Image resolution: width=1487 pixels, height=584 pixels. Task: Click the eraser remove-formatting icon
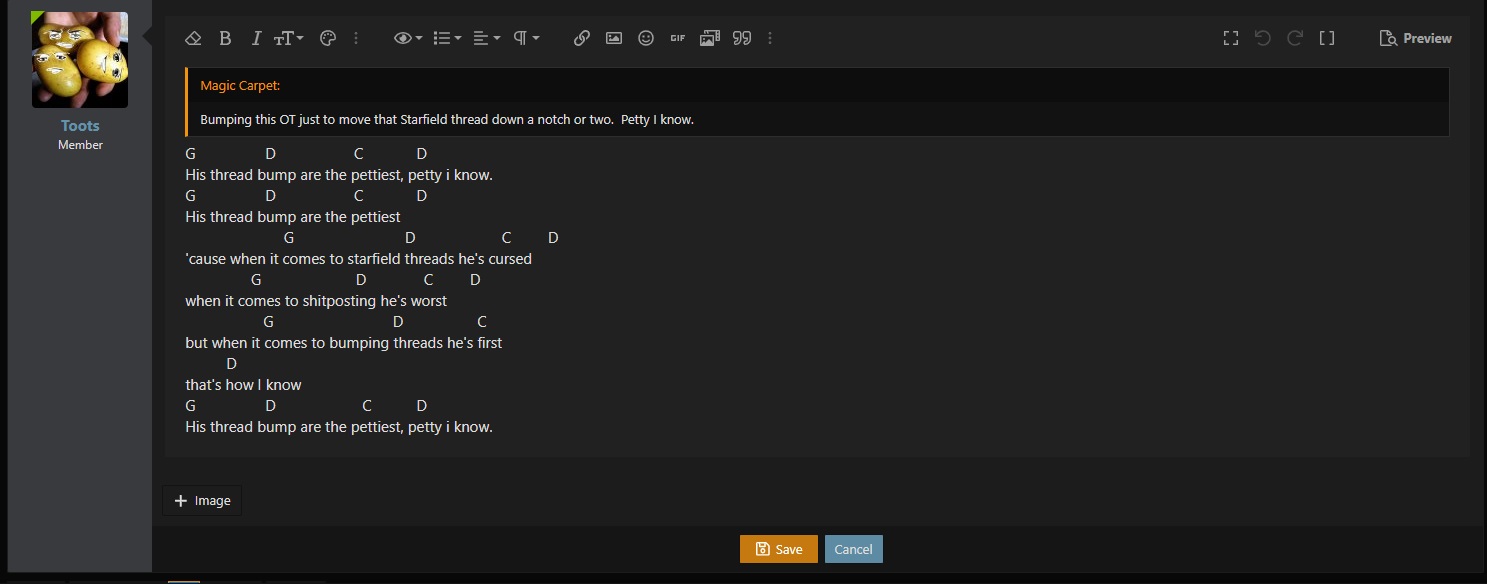(x=194, y=38)
